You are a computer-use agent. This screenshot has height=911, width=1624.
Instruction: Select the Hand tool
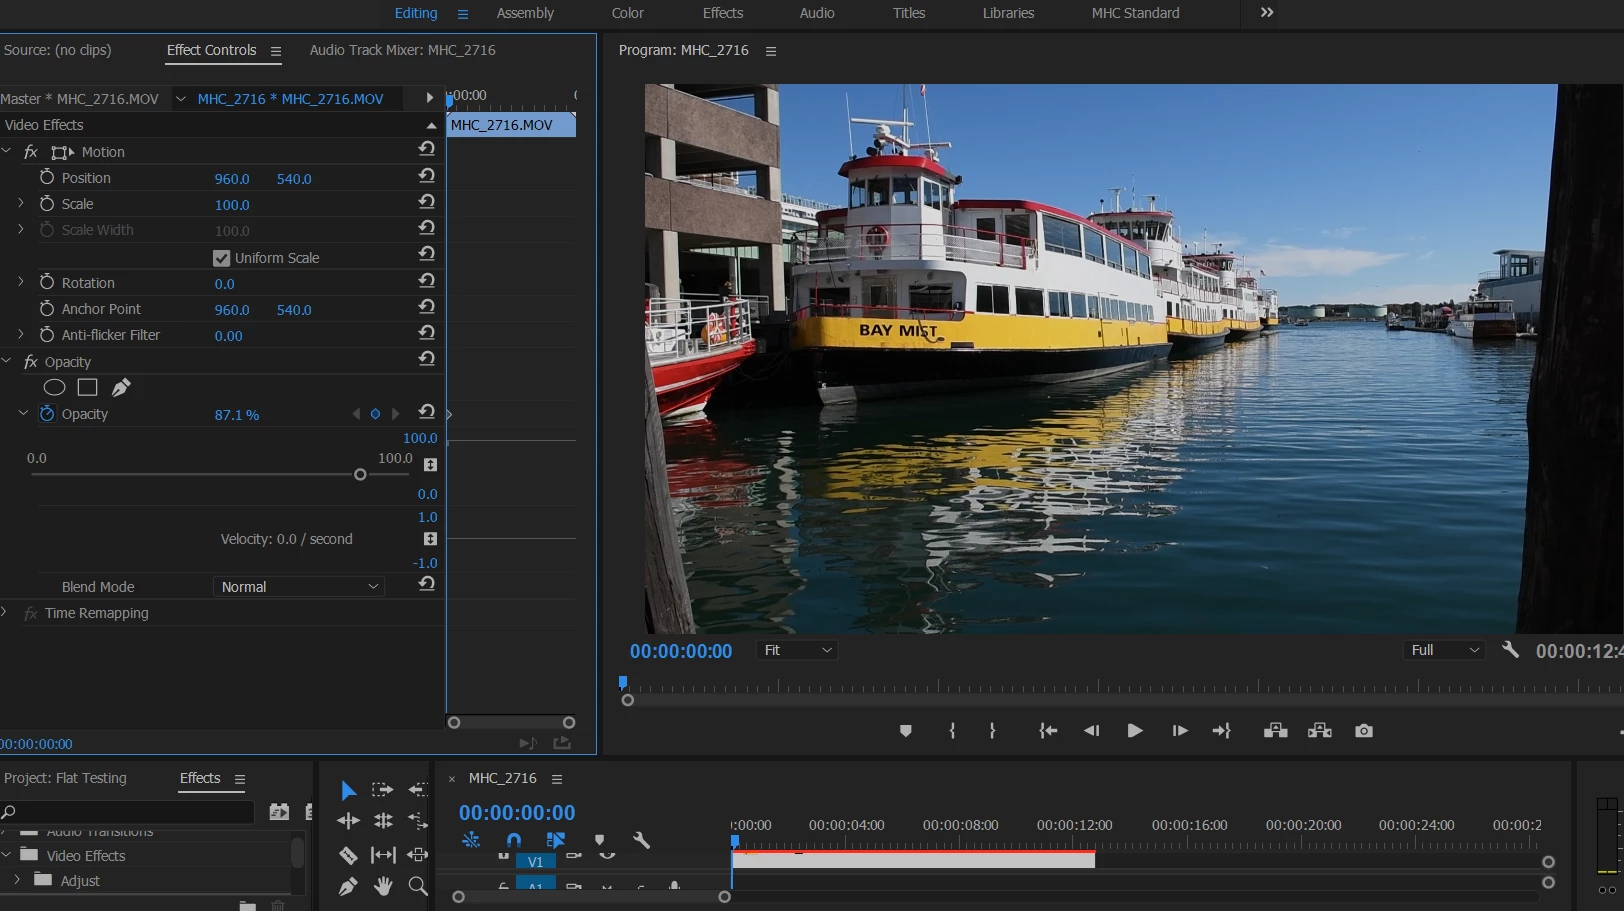pyautogui.click(x=383, y=886)
